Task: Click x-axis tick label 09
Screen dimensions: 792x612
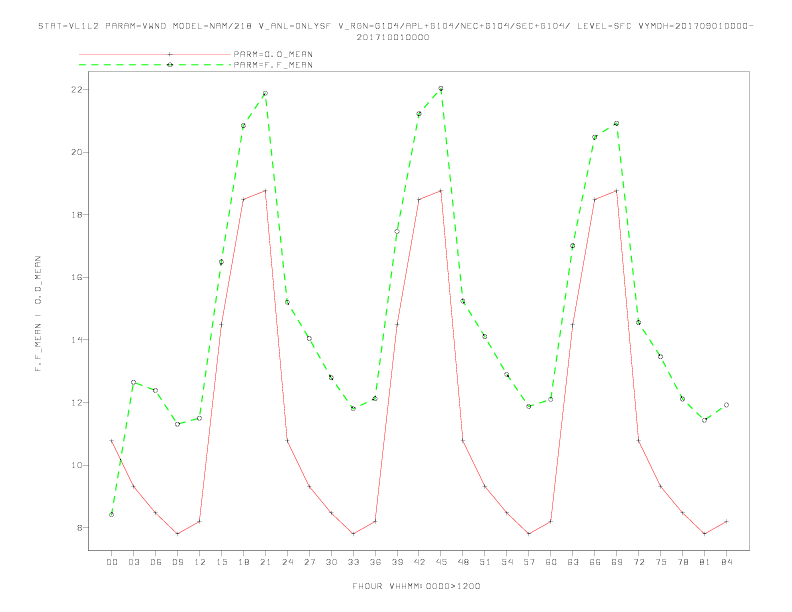Action: click(177, 562)
